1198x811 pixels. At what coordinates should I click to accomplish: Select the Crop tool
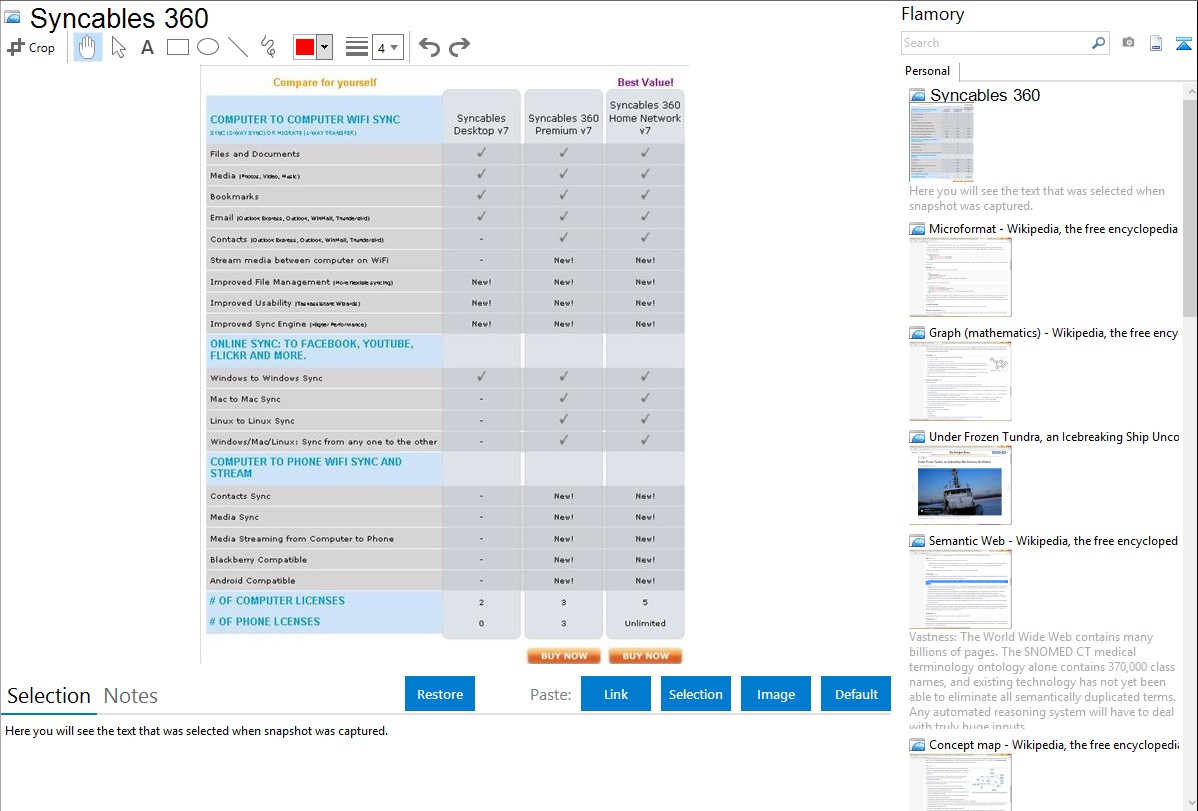point(31,47)
